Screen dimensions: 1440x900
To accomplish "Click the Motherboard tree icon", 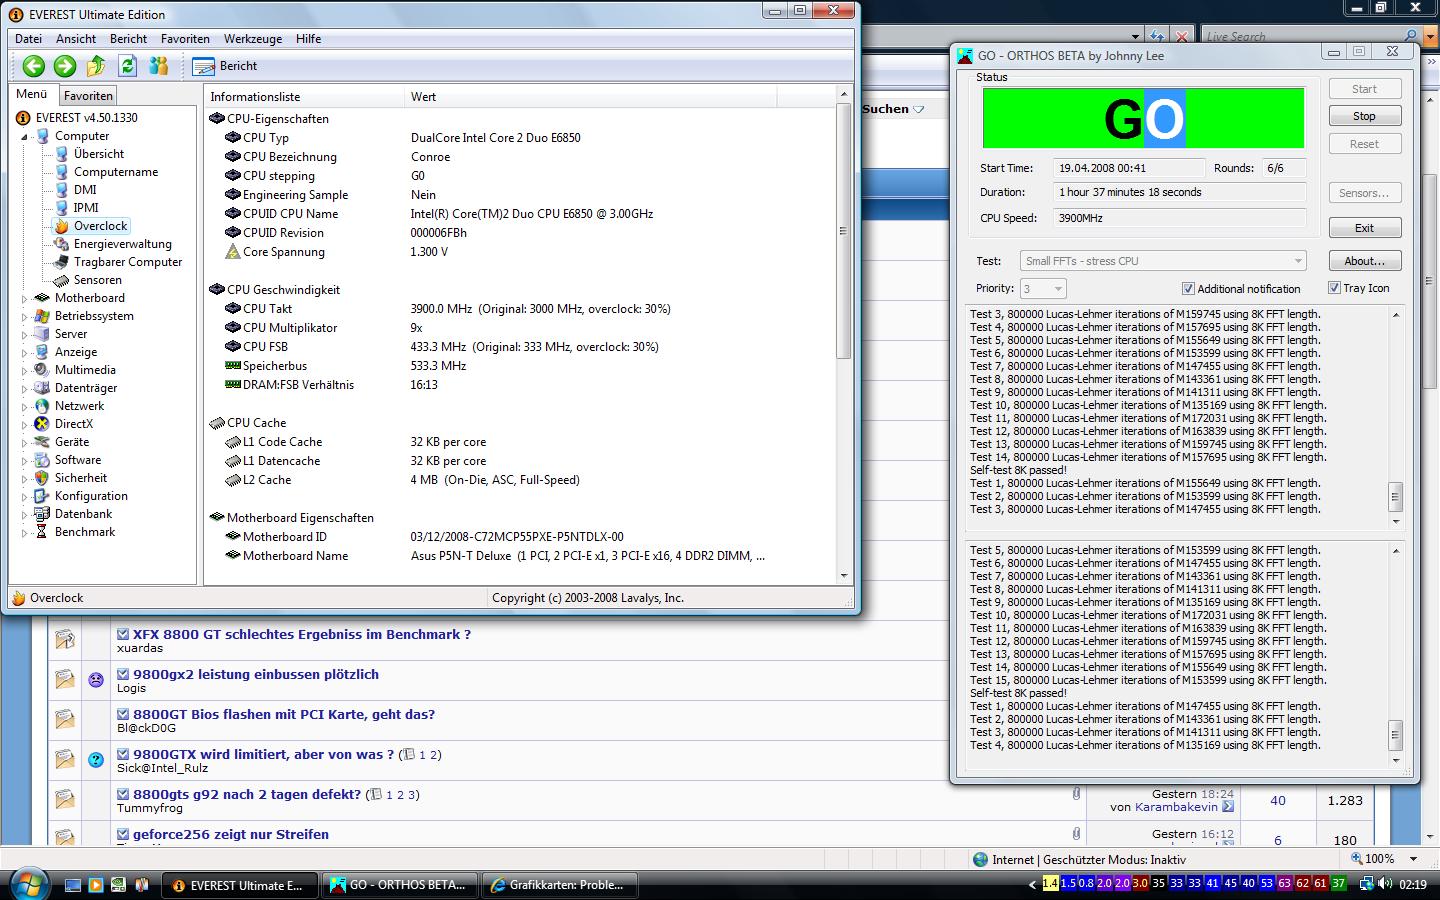I will click(x=42, y=298).
